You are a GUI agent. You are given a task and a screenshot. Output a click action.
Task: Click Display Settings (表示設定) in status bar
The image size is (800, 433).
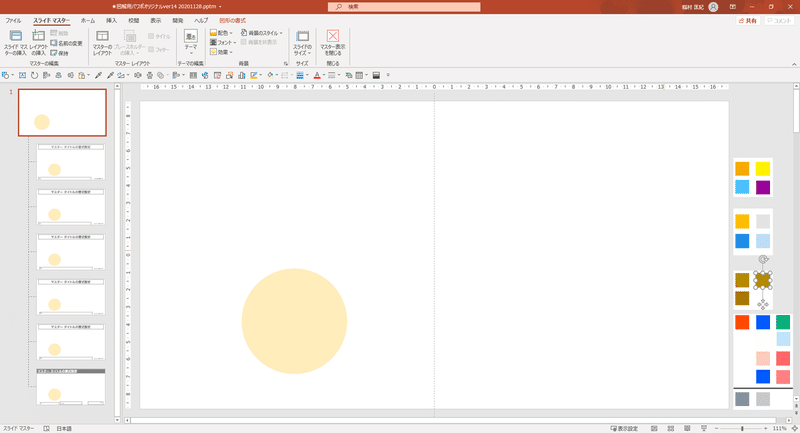624,428
